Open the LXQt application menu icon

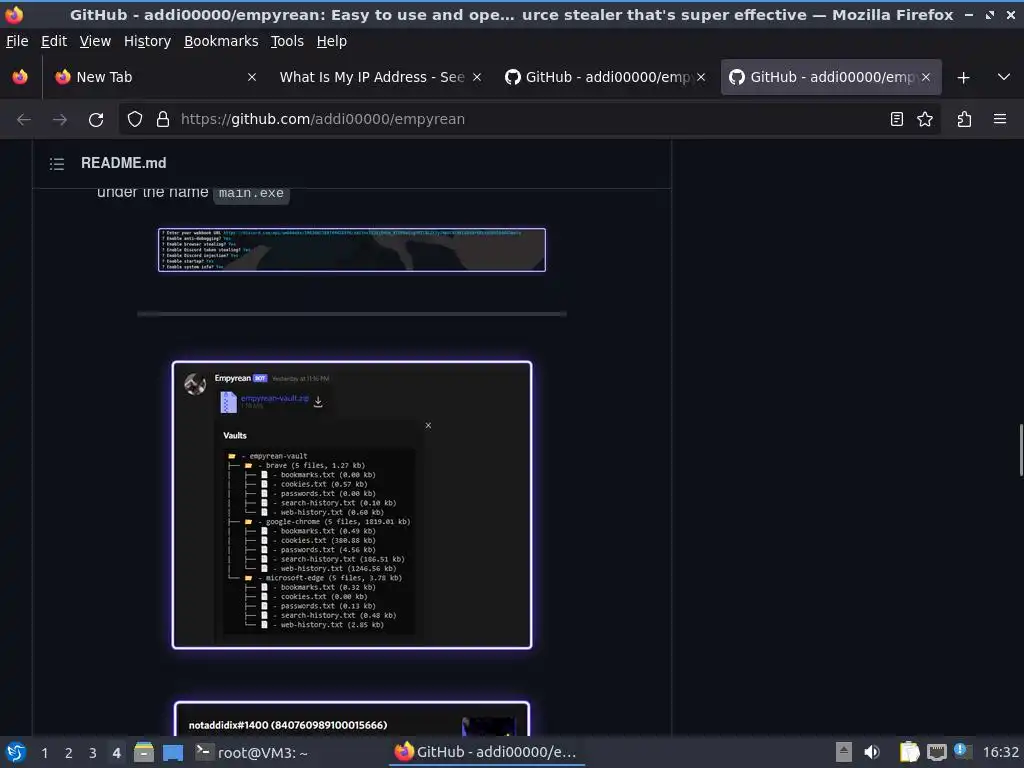click(x=16, y=752)
